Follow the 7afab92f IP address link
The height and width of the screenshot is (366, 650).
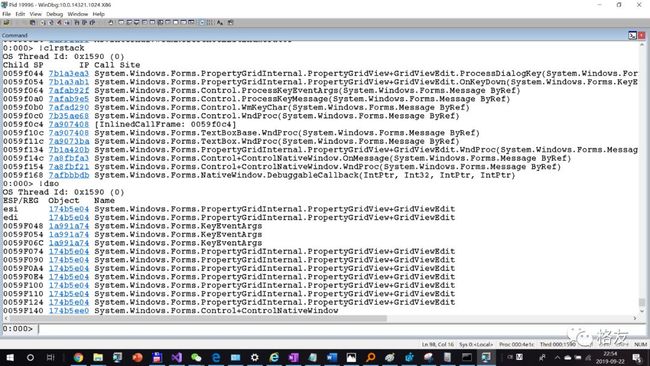click(x=69, y=90)
